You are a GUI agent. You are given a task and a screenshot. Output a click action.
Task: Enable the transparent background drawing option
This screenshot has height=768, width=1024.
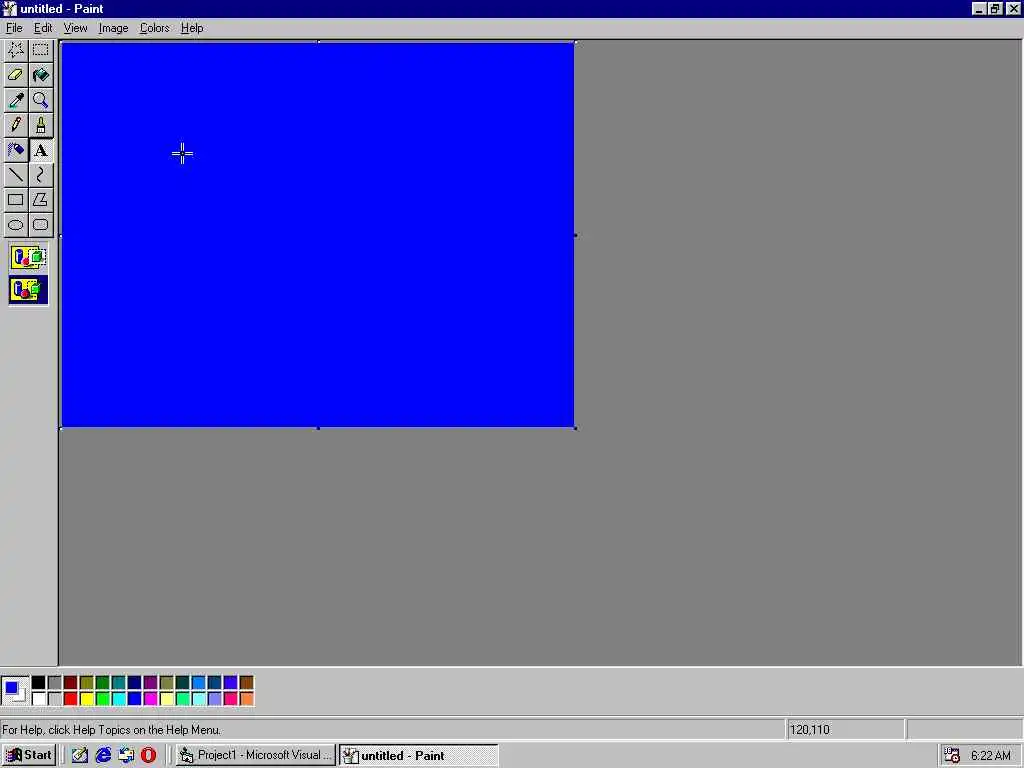coord(28,289)
